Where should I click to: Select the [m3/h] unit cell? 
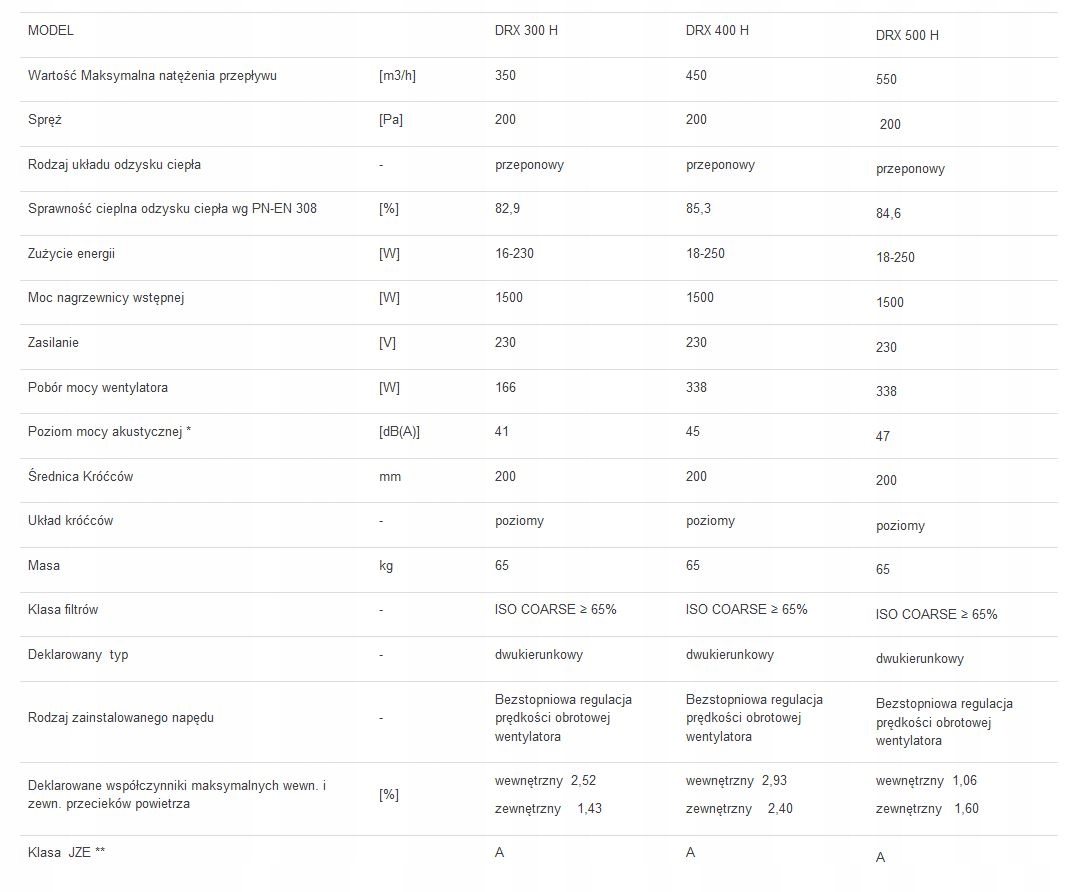click(x=397, y=76)
